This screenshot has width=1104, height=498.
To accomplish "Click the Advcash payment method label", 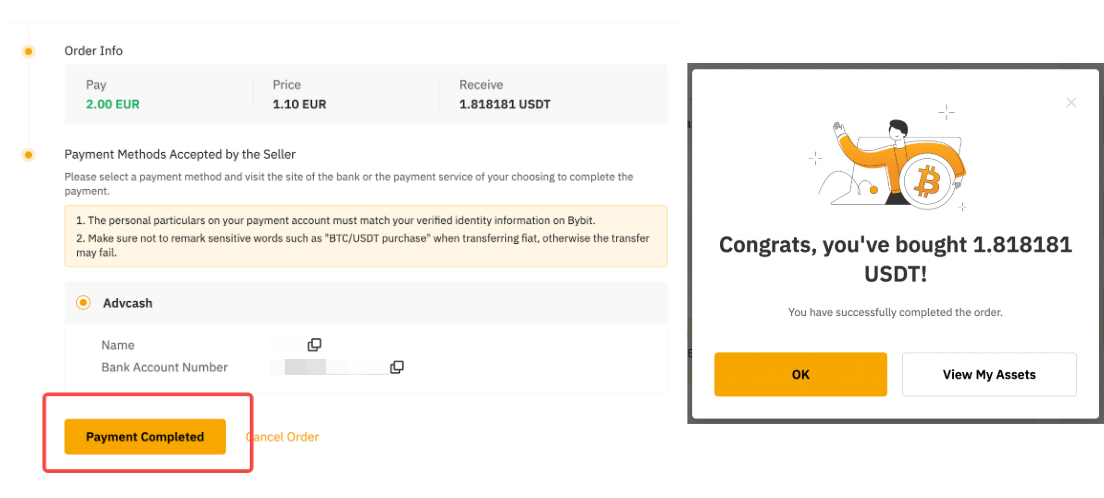I will (x=128, y=302).
